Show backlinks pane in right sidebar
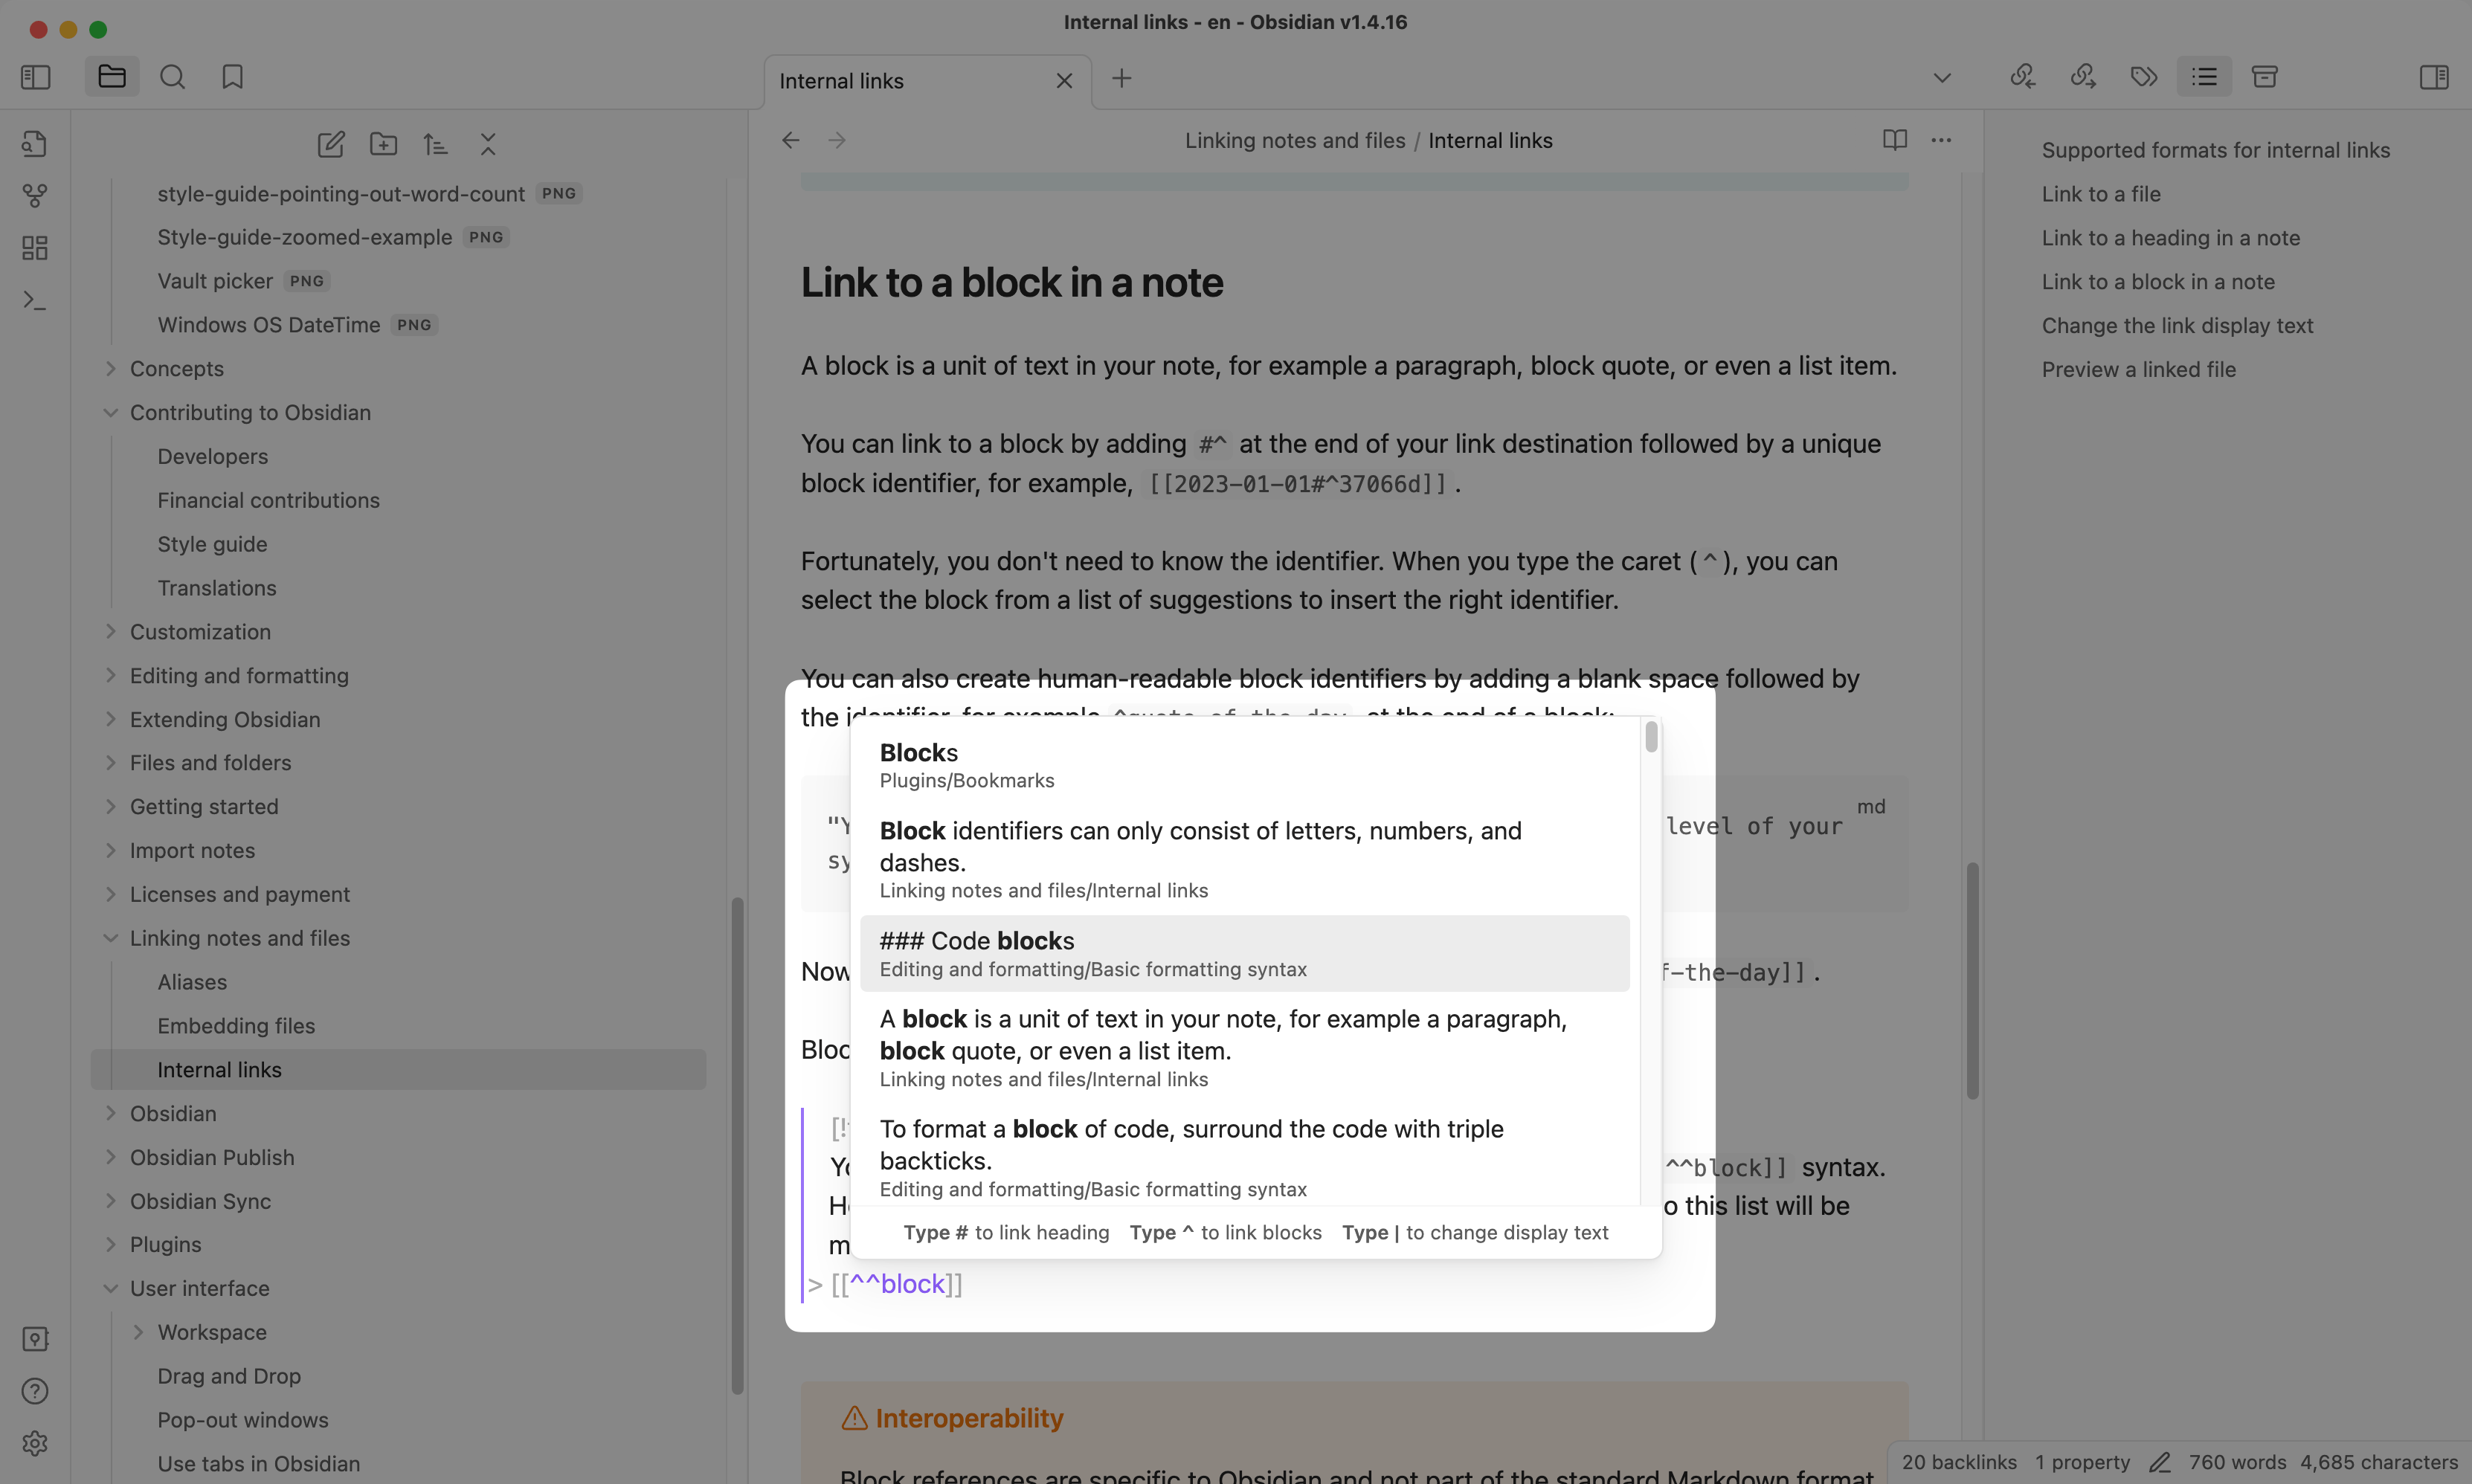 [2023, 77]
